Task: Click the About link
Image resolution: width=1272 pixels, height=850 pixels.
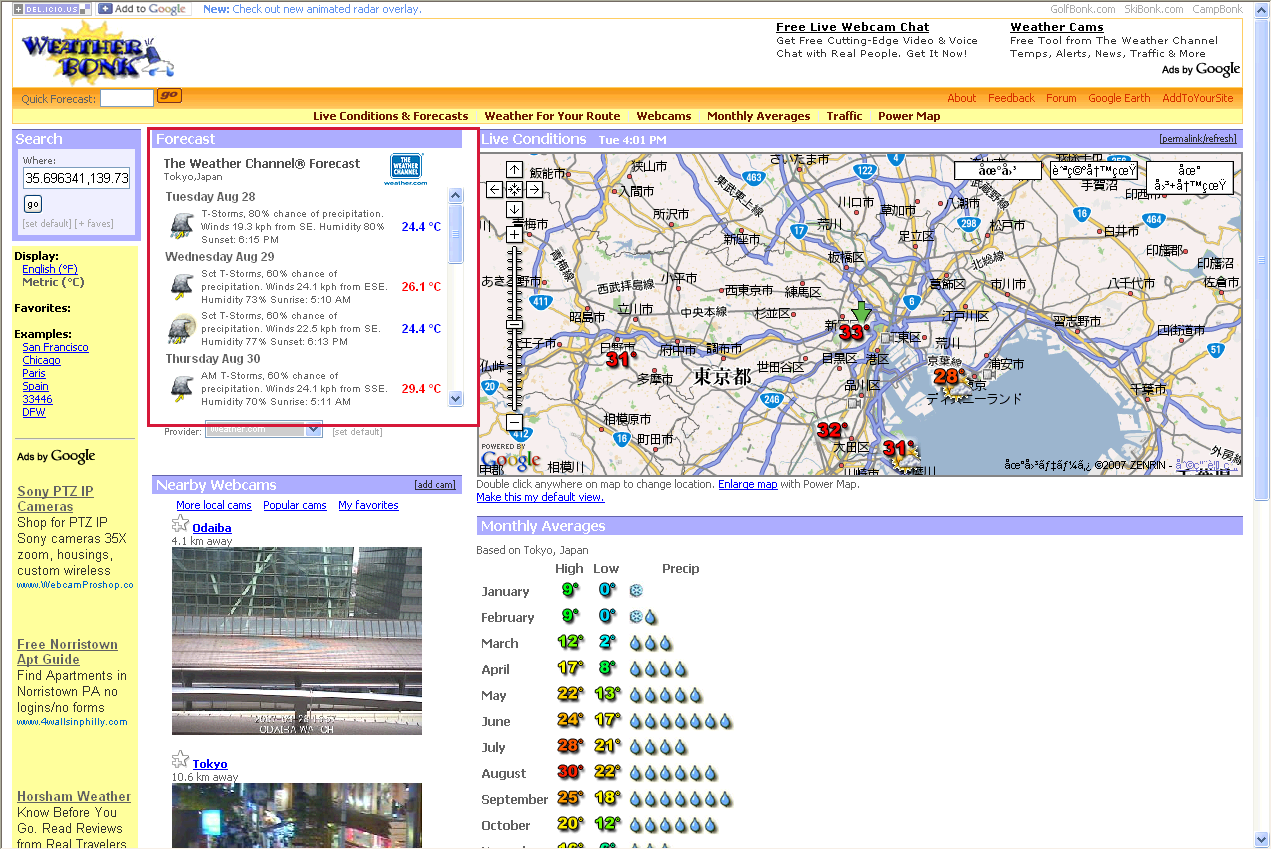Action: click(x=962, y=98)
